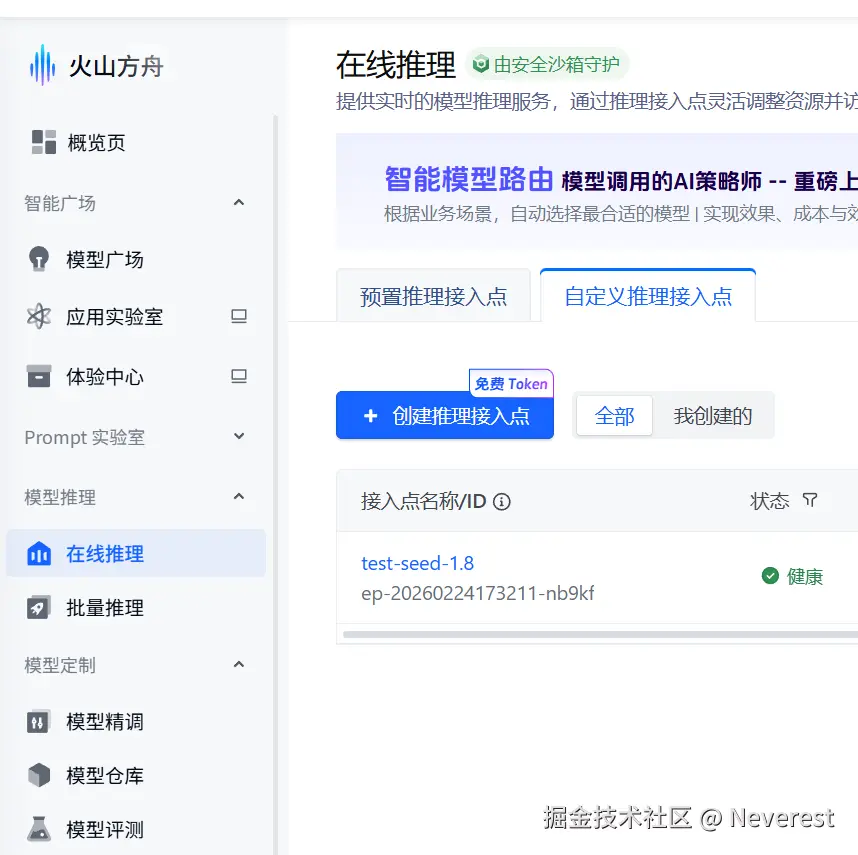
Task: Click the sidebar vertical scrollbar
Action: click(275, 484)
